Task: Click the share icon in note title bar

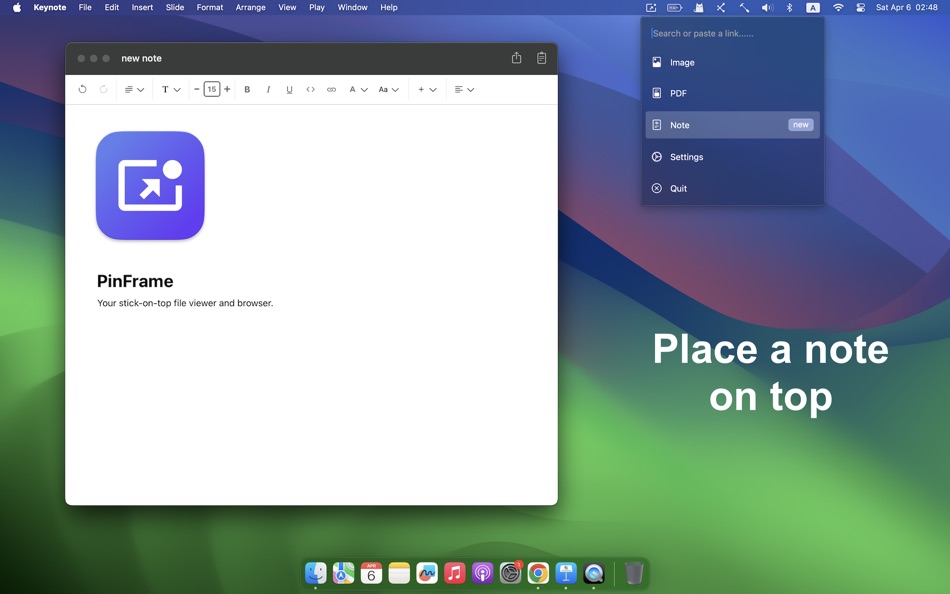Action: click(516, 58)
